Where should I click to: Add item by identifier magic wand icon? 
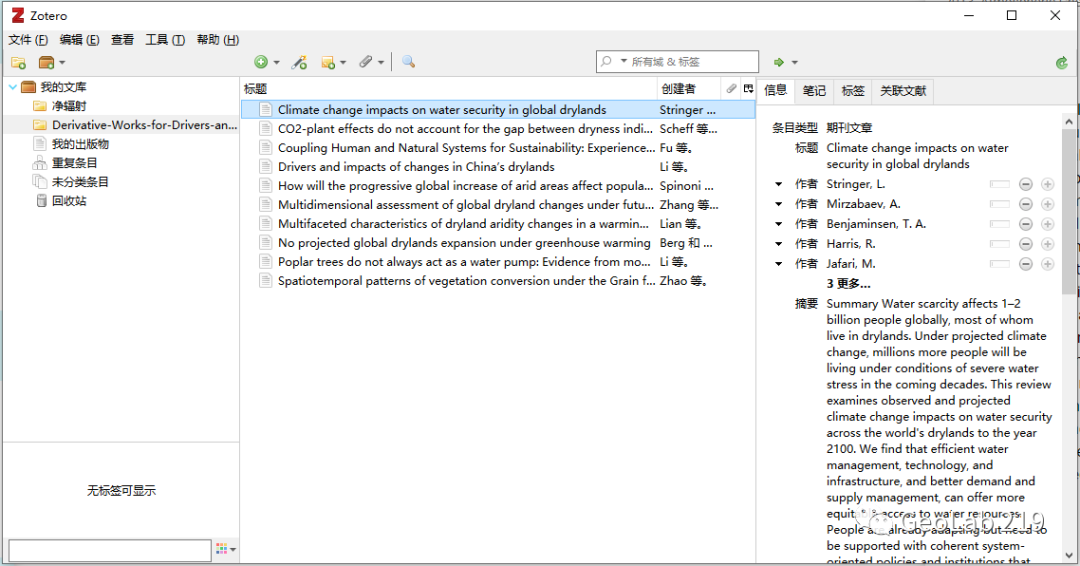[x=299, y=62]
